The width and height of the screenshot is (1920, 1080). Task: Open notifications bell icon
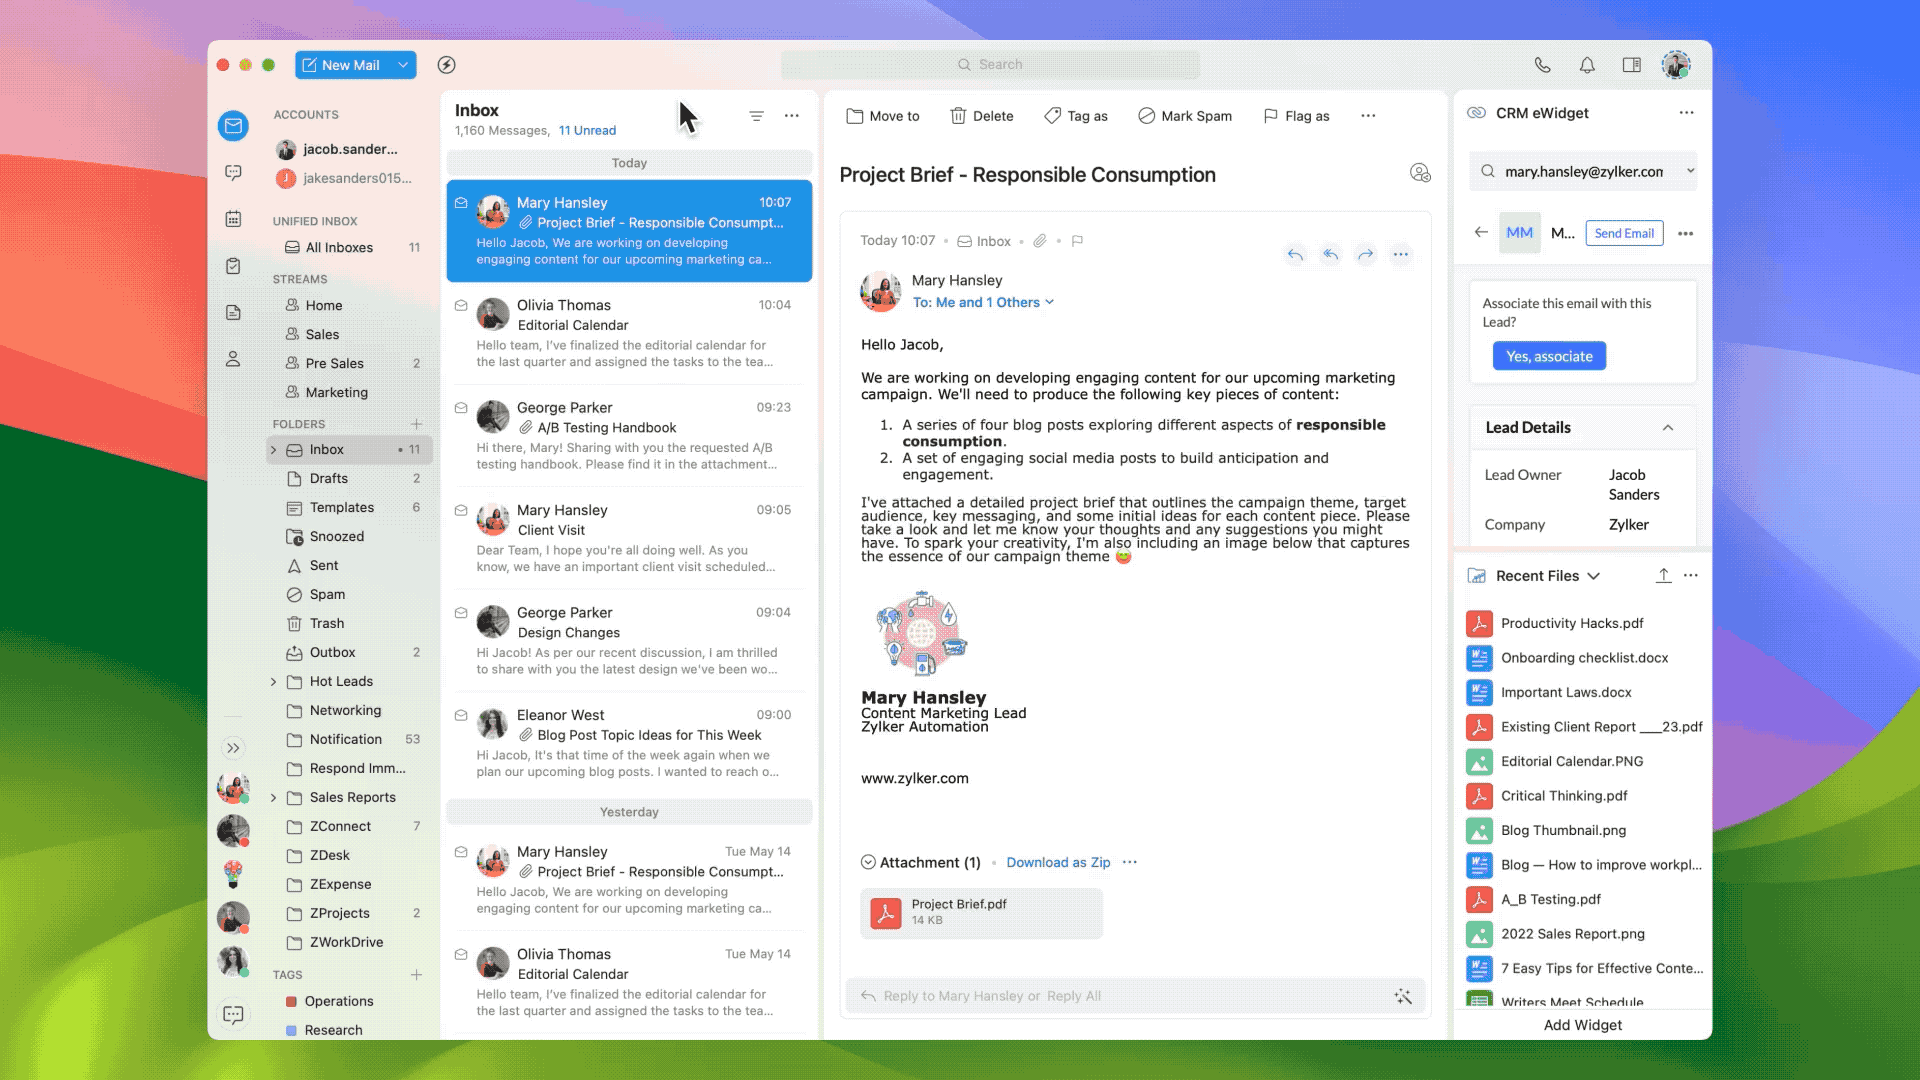pyautogui.click(x=1587, y=65)
